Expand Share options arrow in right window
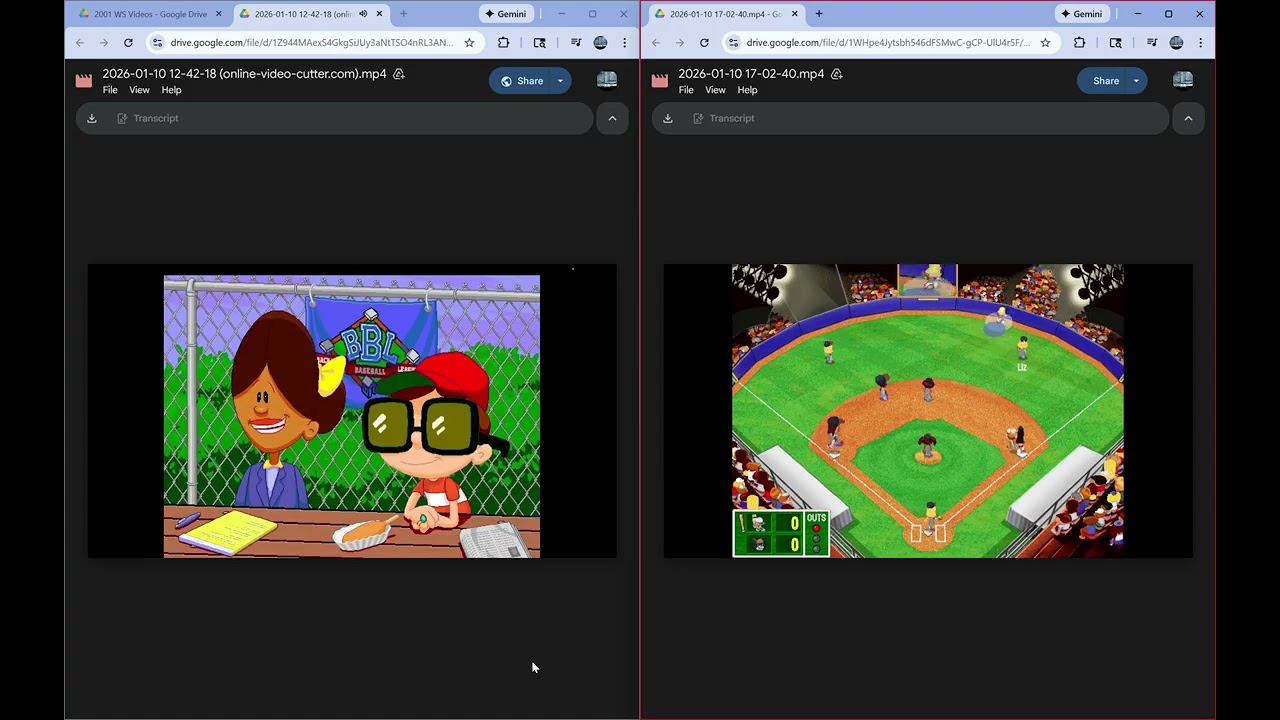Image resolution: width=1280 pixels, height=720 pixels. (x=1136, y=81)
